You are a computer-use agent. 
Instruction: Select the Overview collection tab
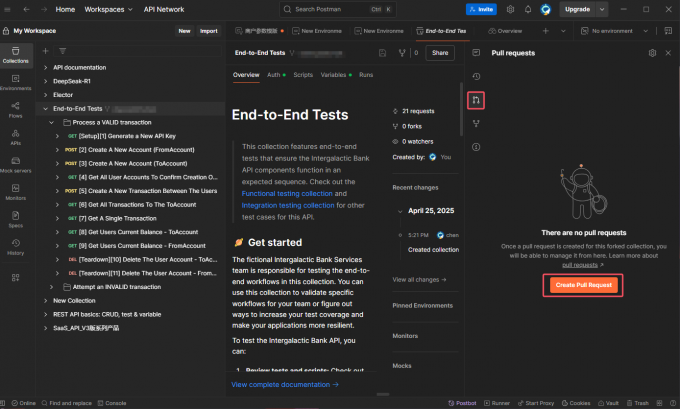246,75
